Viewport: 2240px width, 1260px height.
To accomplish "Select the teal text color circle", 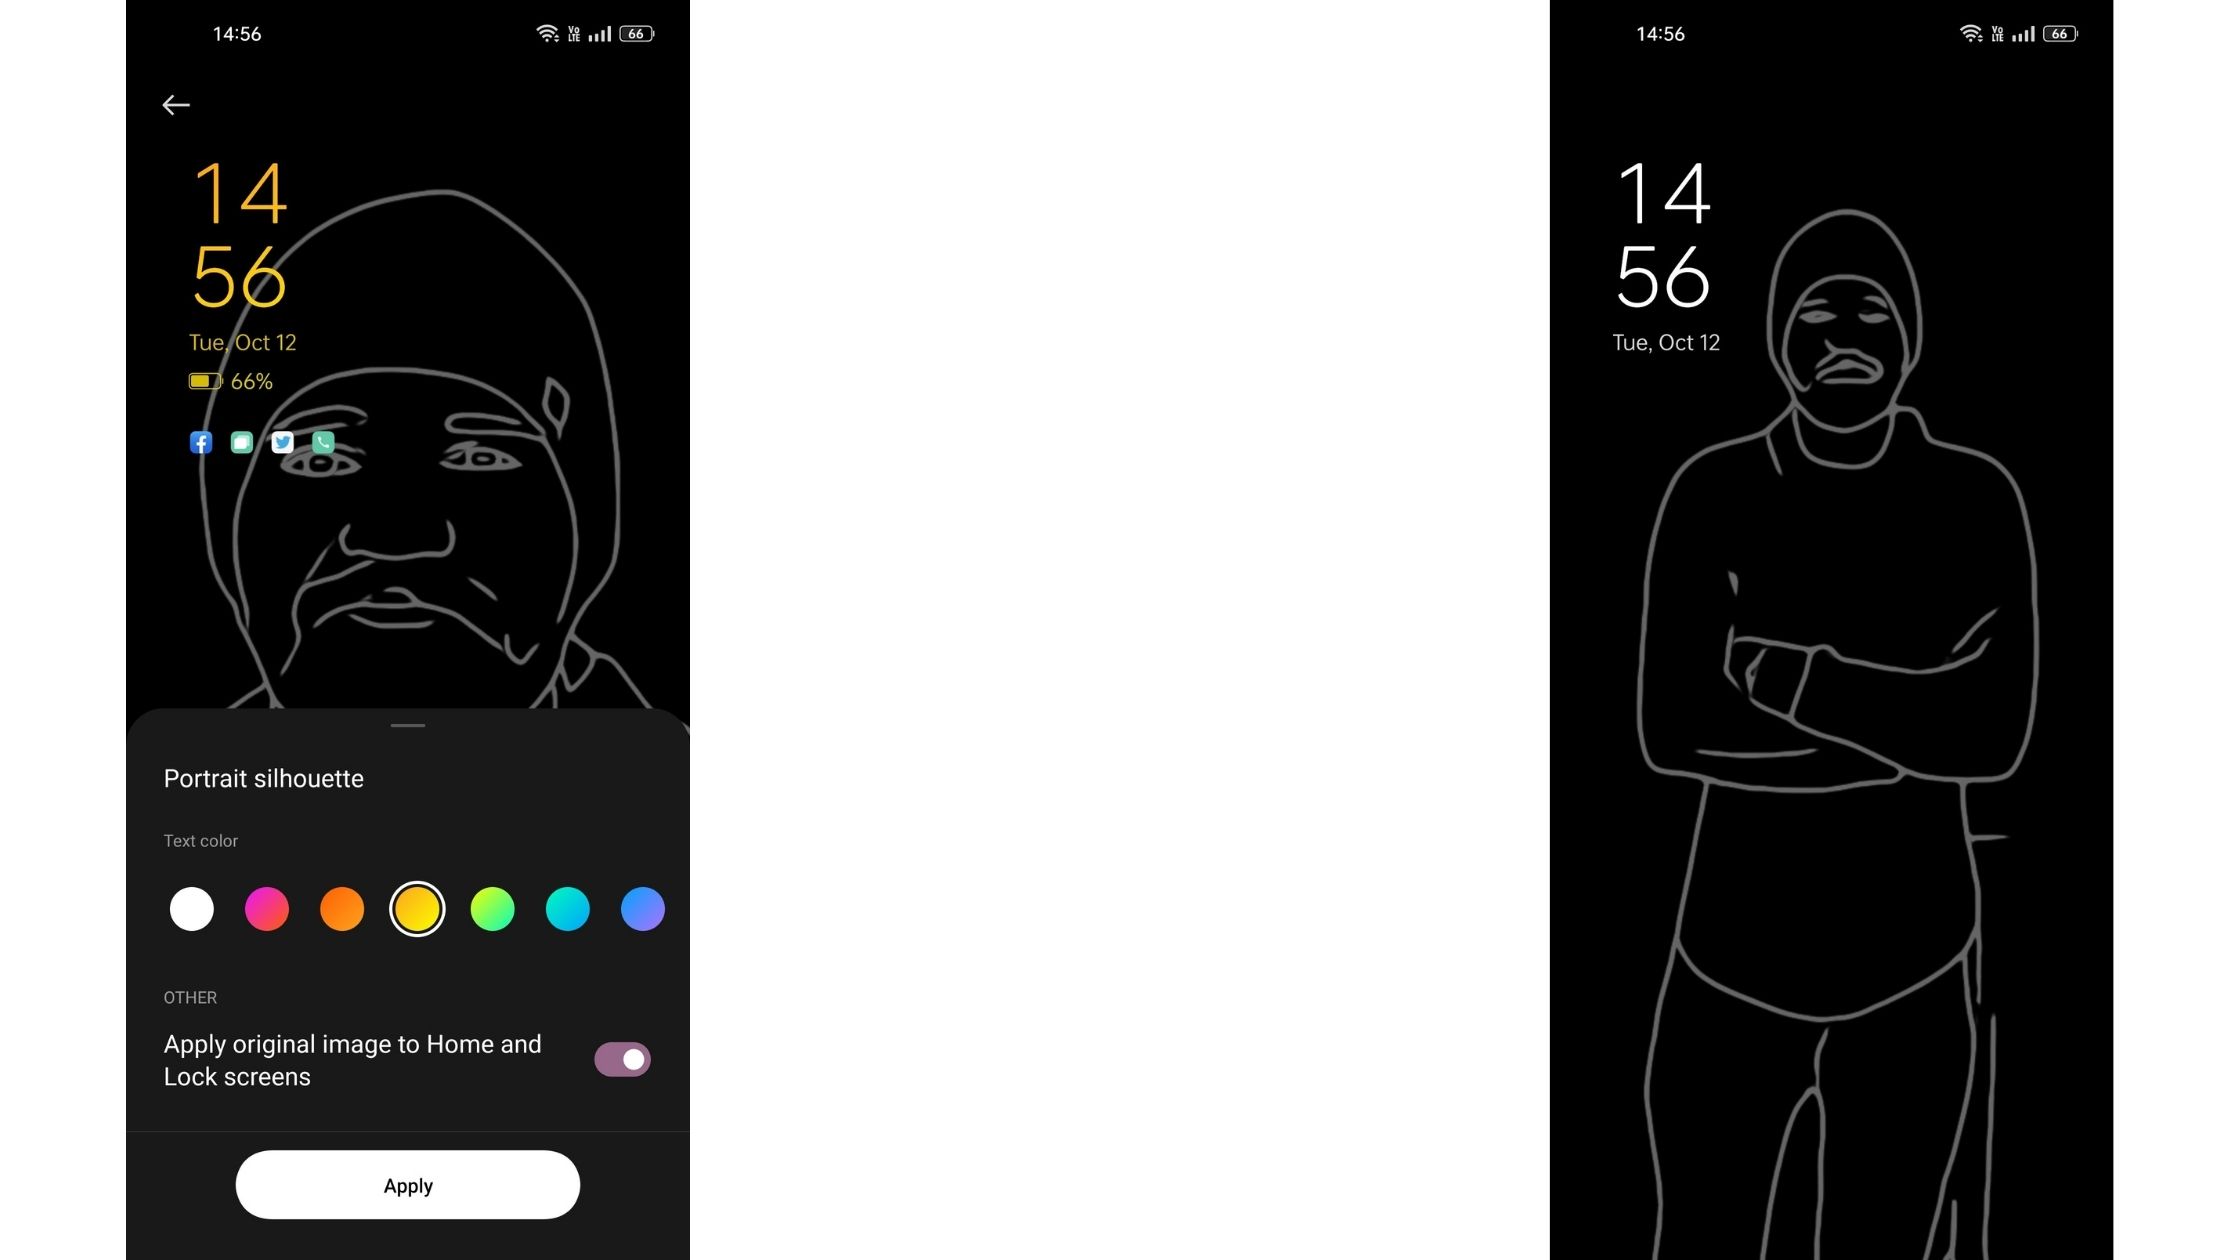I will coord(568,908).
